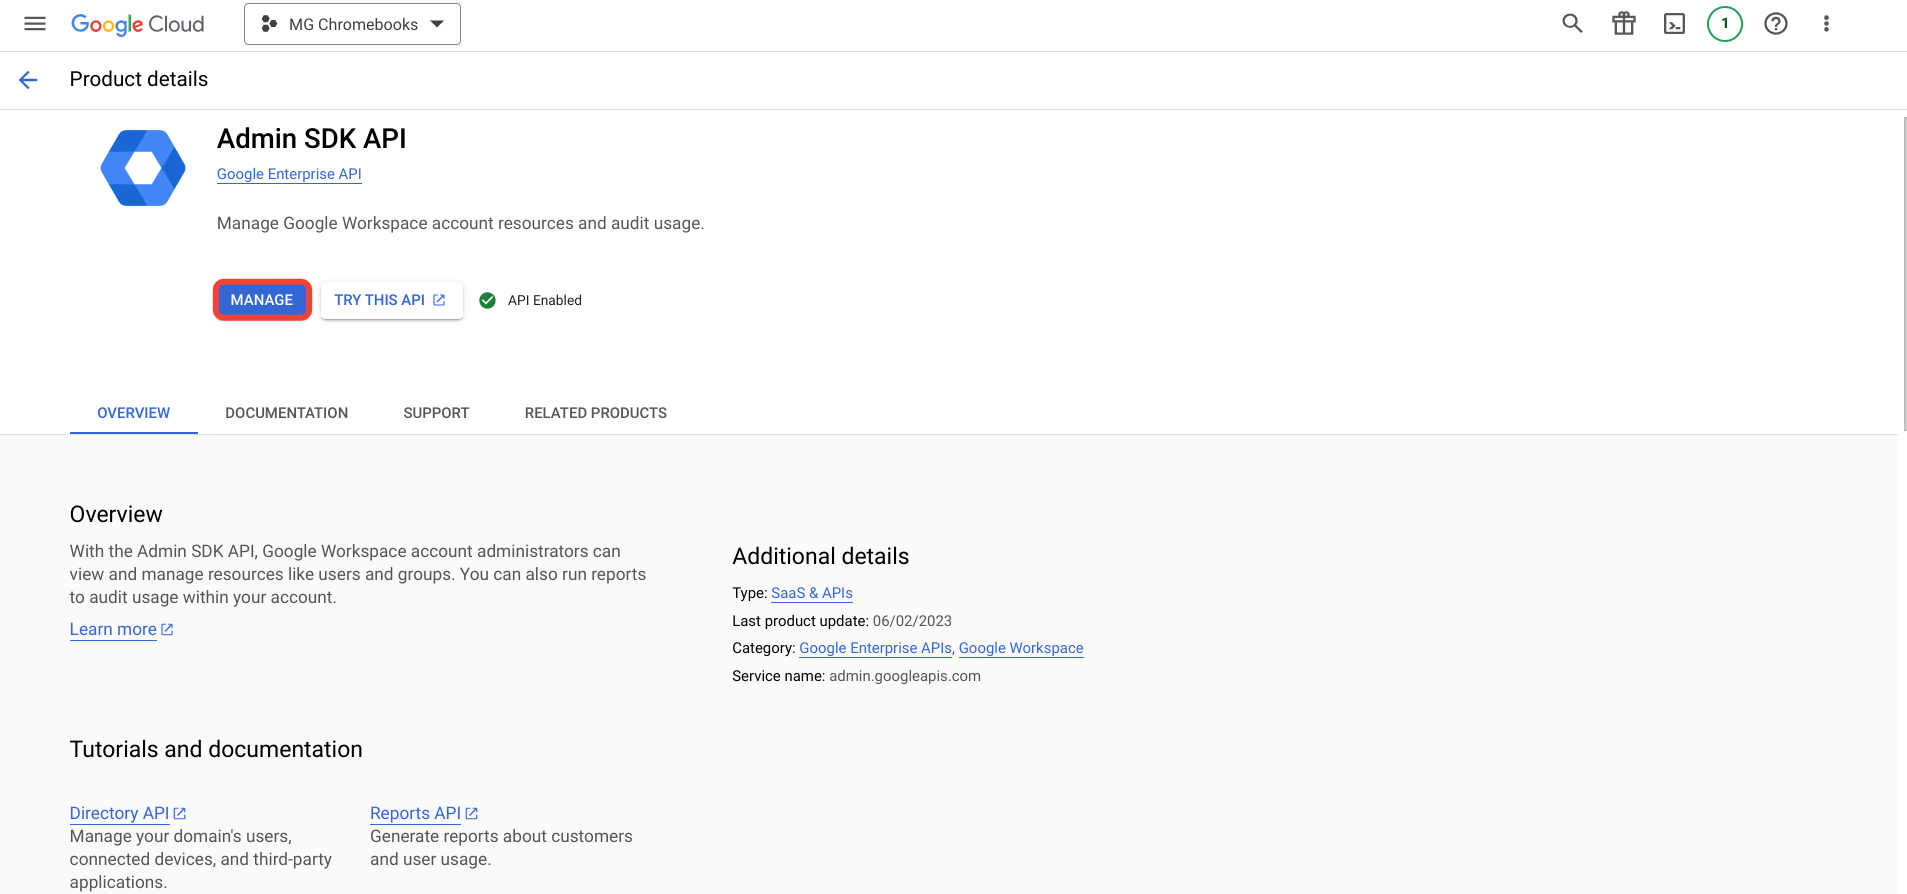
Task: Open the three-dot settings menu
Action: tap(1826, 24)
